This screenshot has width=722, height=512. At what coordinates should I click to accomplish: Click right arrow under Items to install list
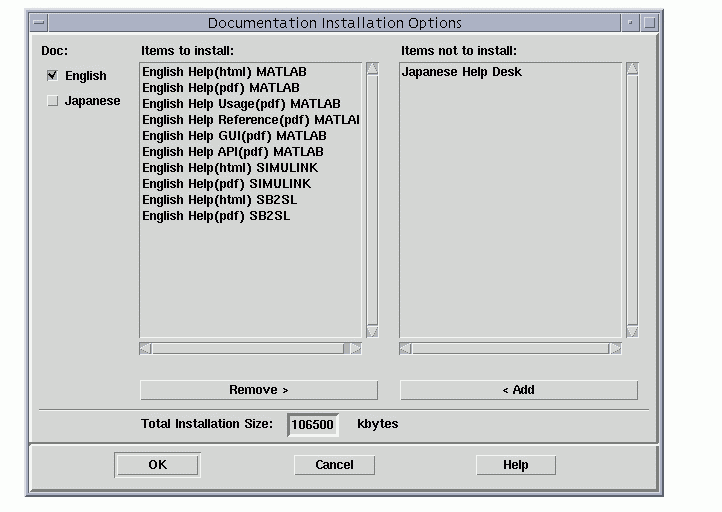[355, 349]
